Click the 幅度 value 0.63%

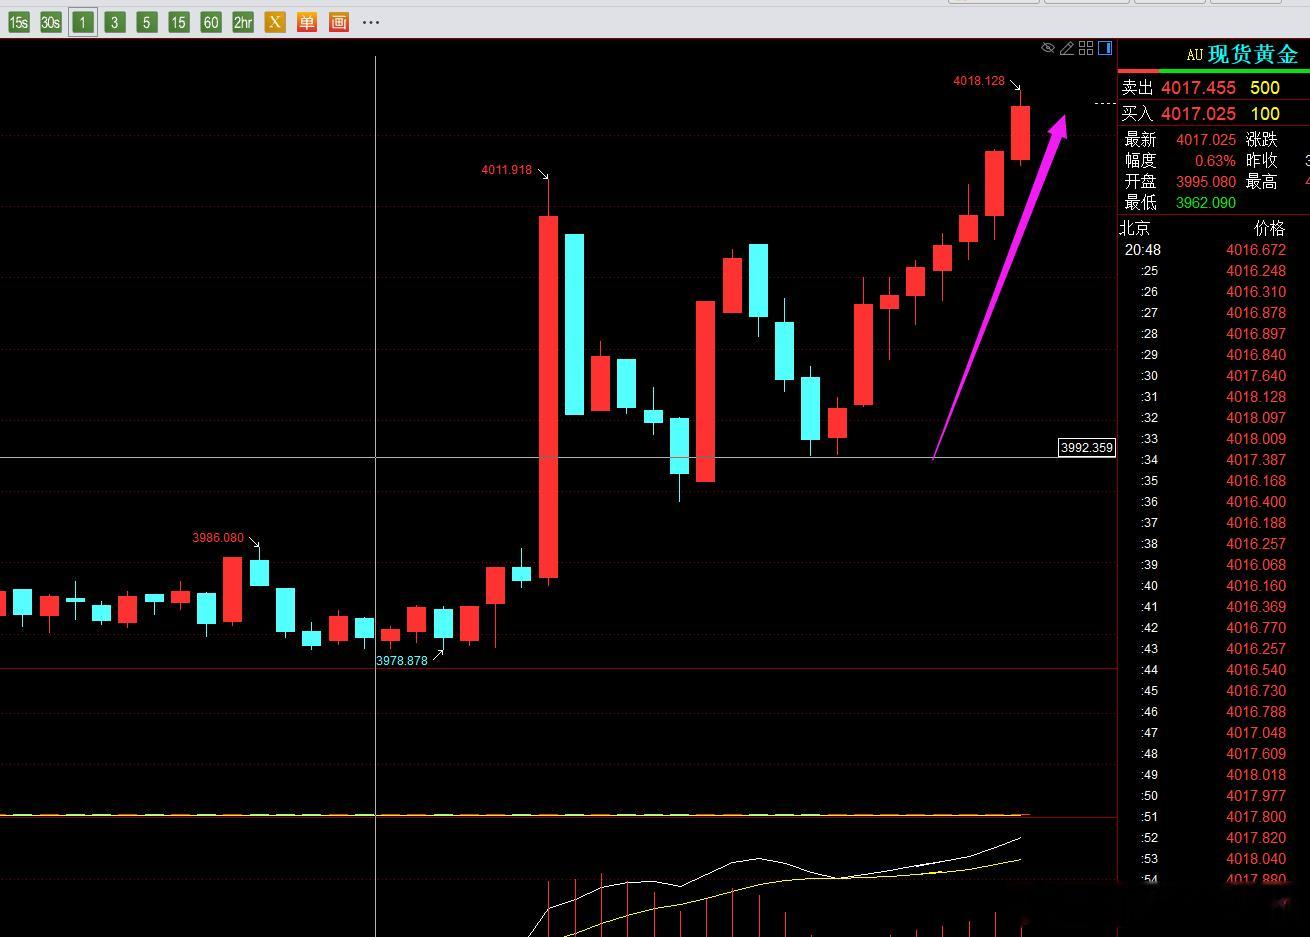[x=1215, y=161]
